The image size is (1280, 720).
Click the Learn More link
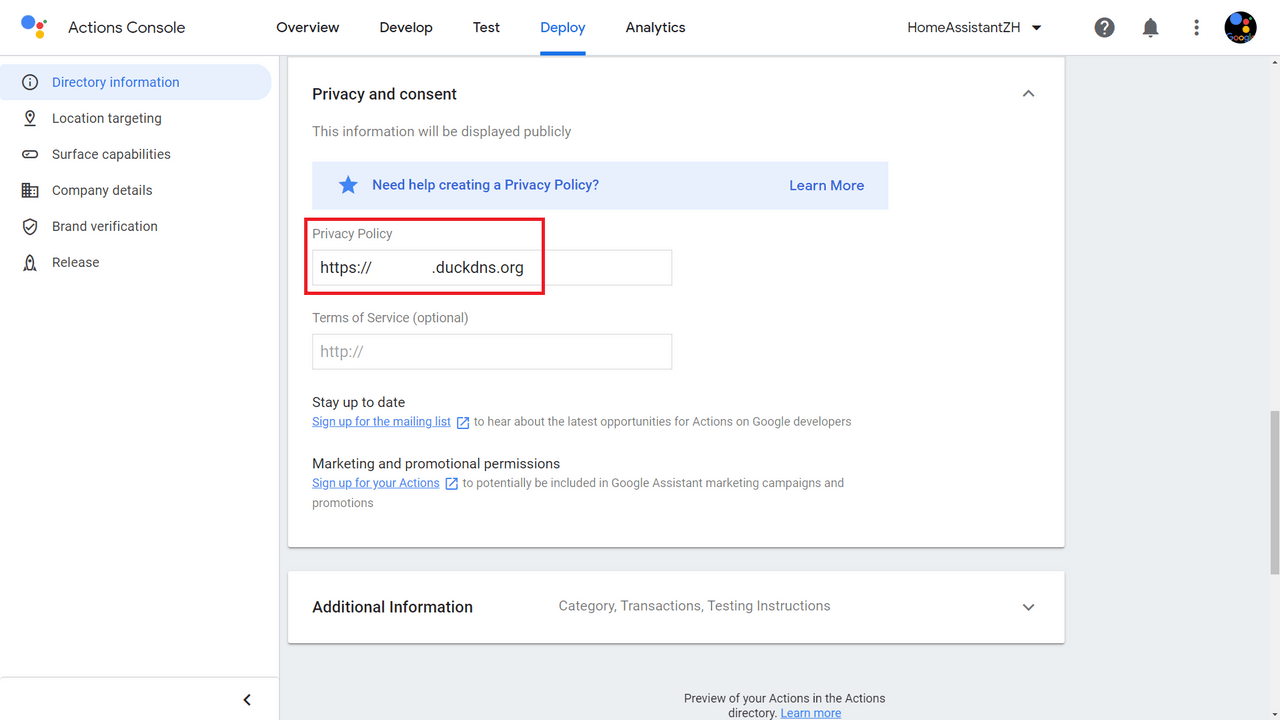[x=826, y=185]
